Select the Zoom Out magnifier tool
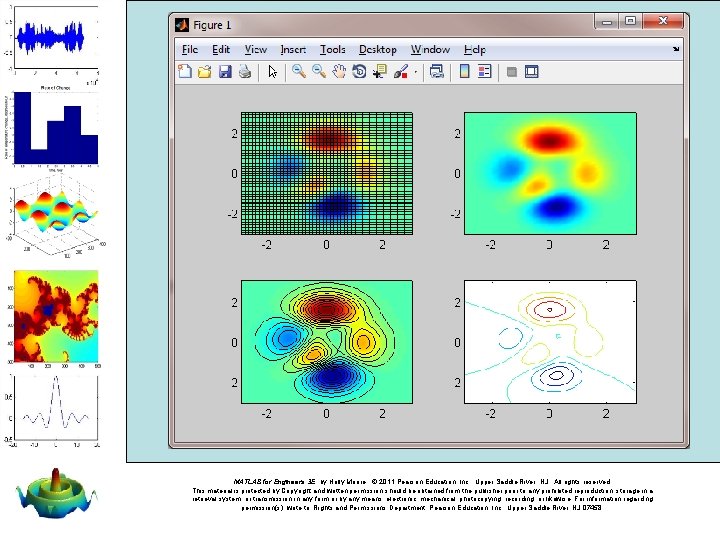 pyautogui.click(x=319, y=71)
